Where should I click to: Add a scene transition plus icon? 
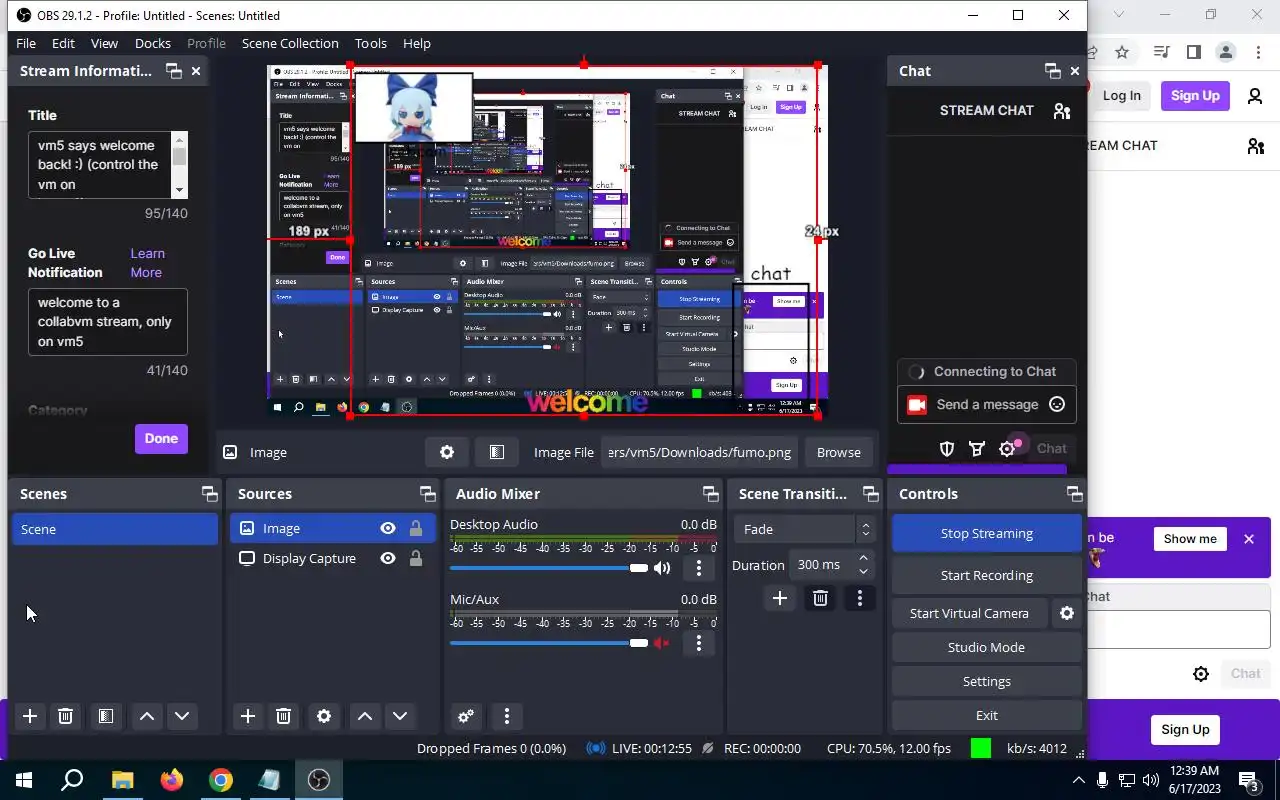[x=780, y=598]
